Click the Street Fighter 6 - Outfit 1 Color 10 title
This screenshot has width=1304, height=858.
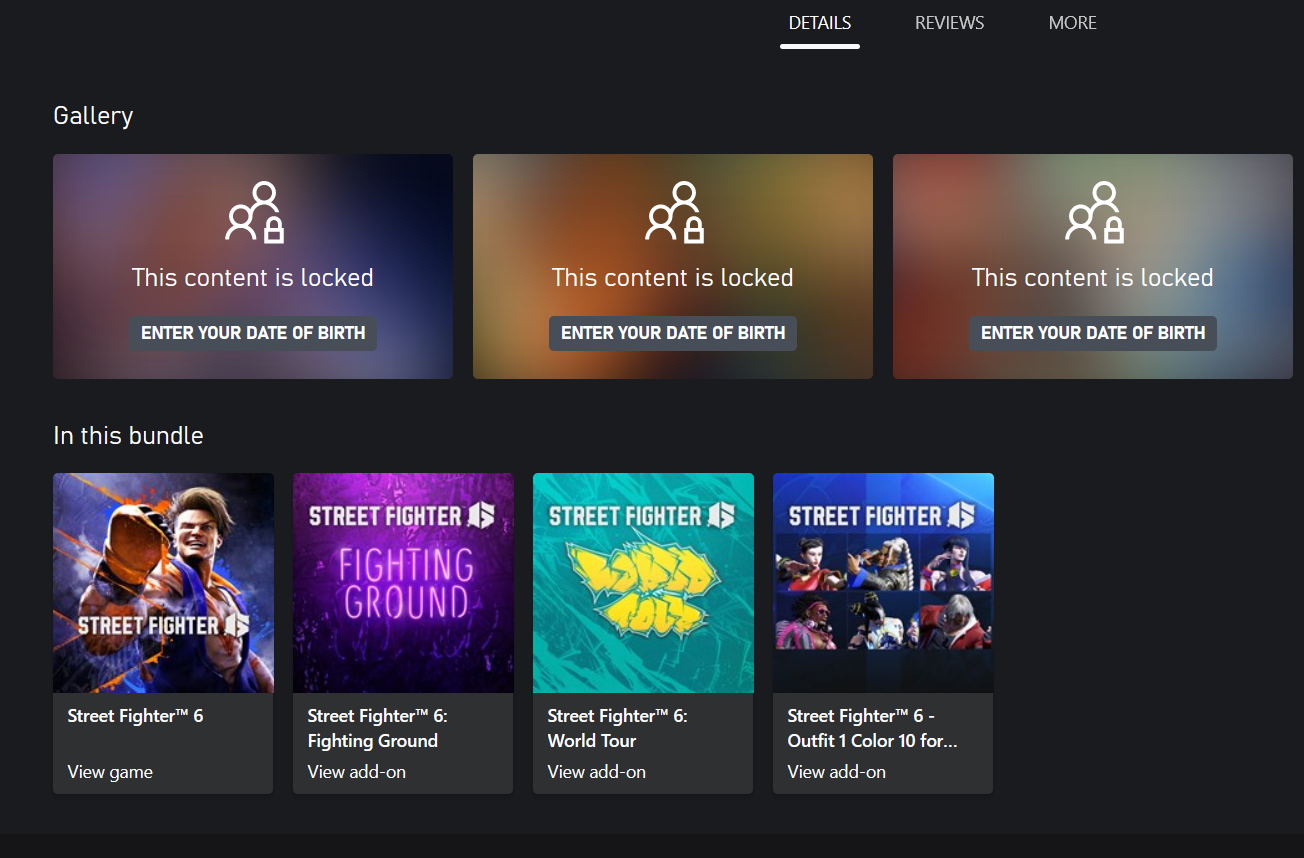tap(872, 728)
